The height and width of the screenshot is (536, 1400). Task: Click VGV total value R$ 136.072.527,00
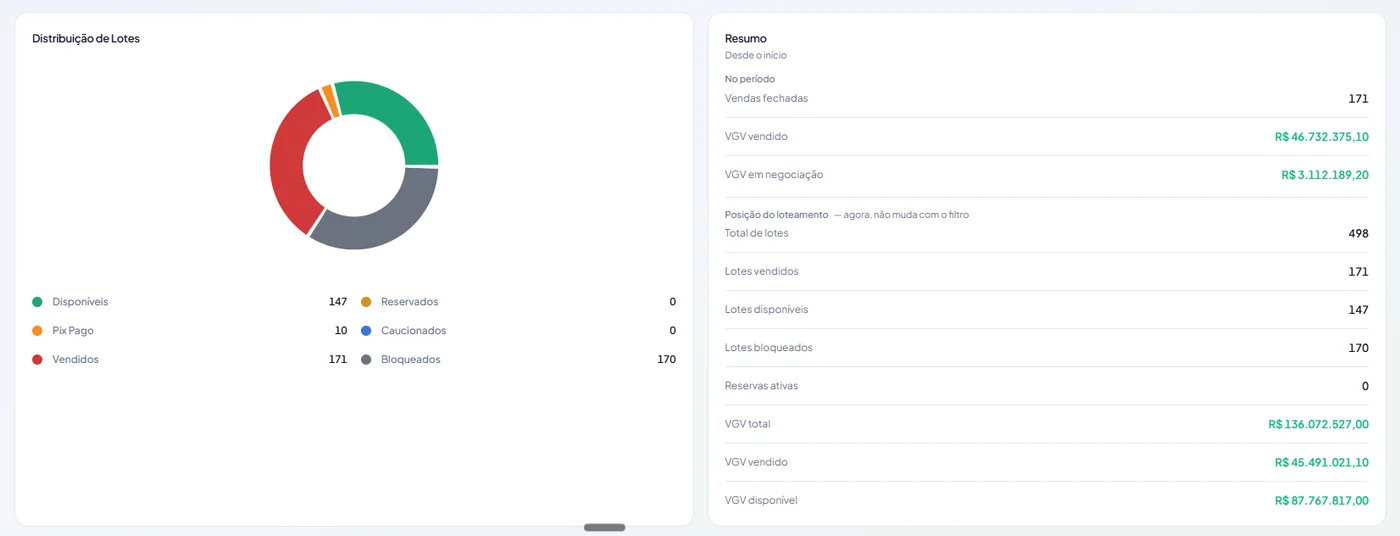point(1319,425)
